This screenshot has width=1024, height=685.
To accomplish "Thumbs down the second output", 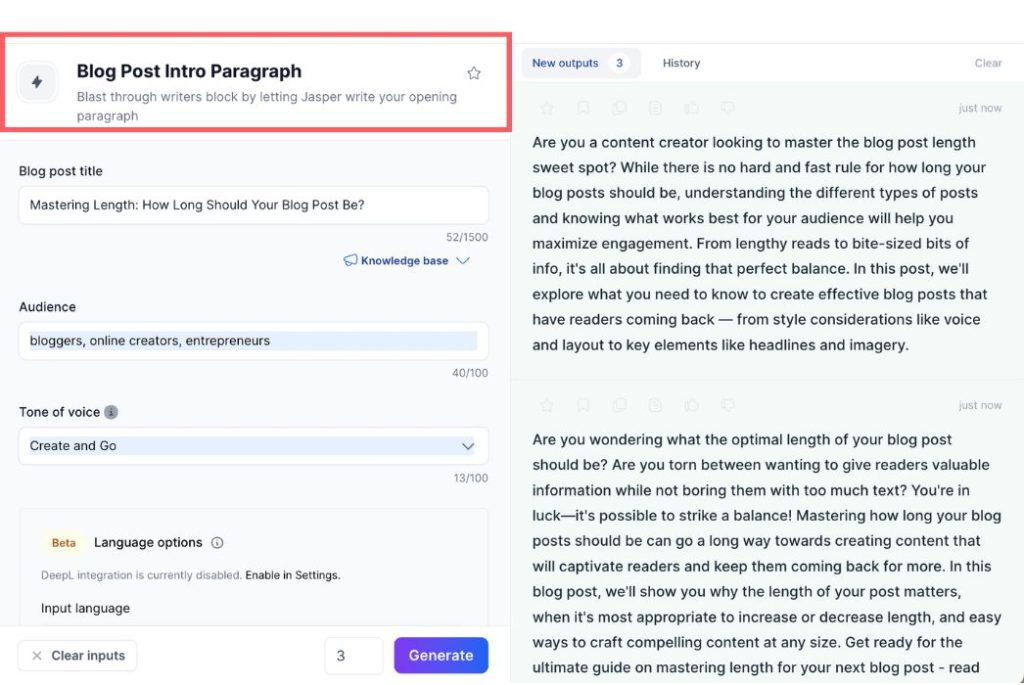I will [x=728, y=405].
